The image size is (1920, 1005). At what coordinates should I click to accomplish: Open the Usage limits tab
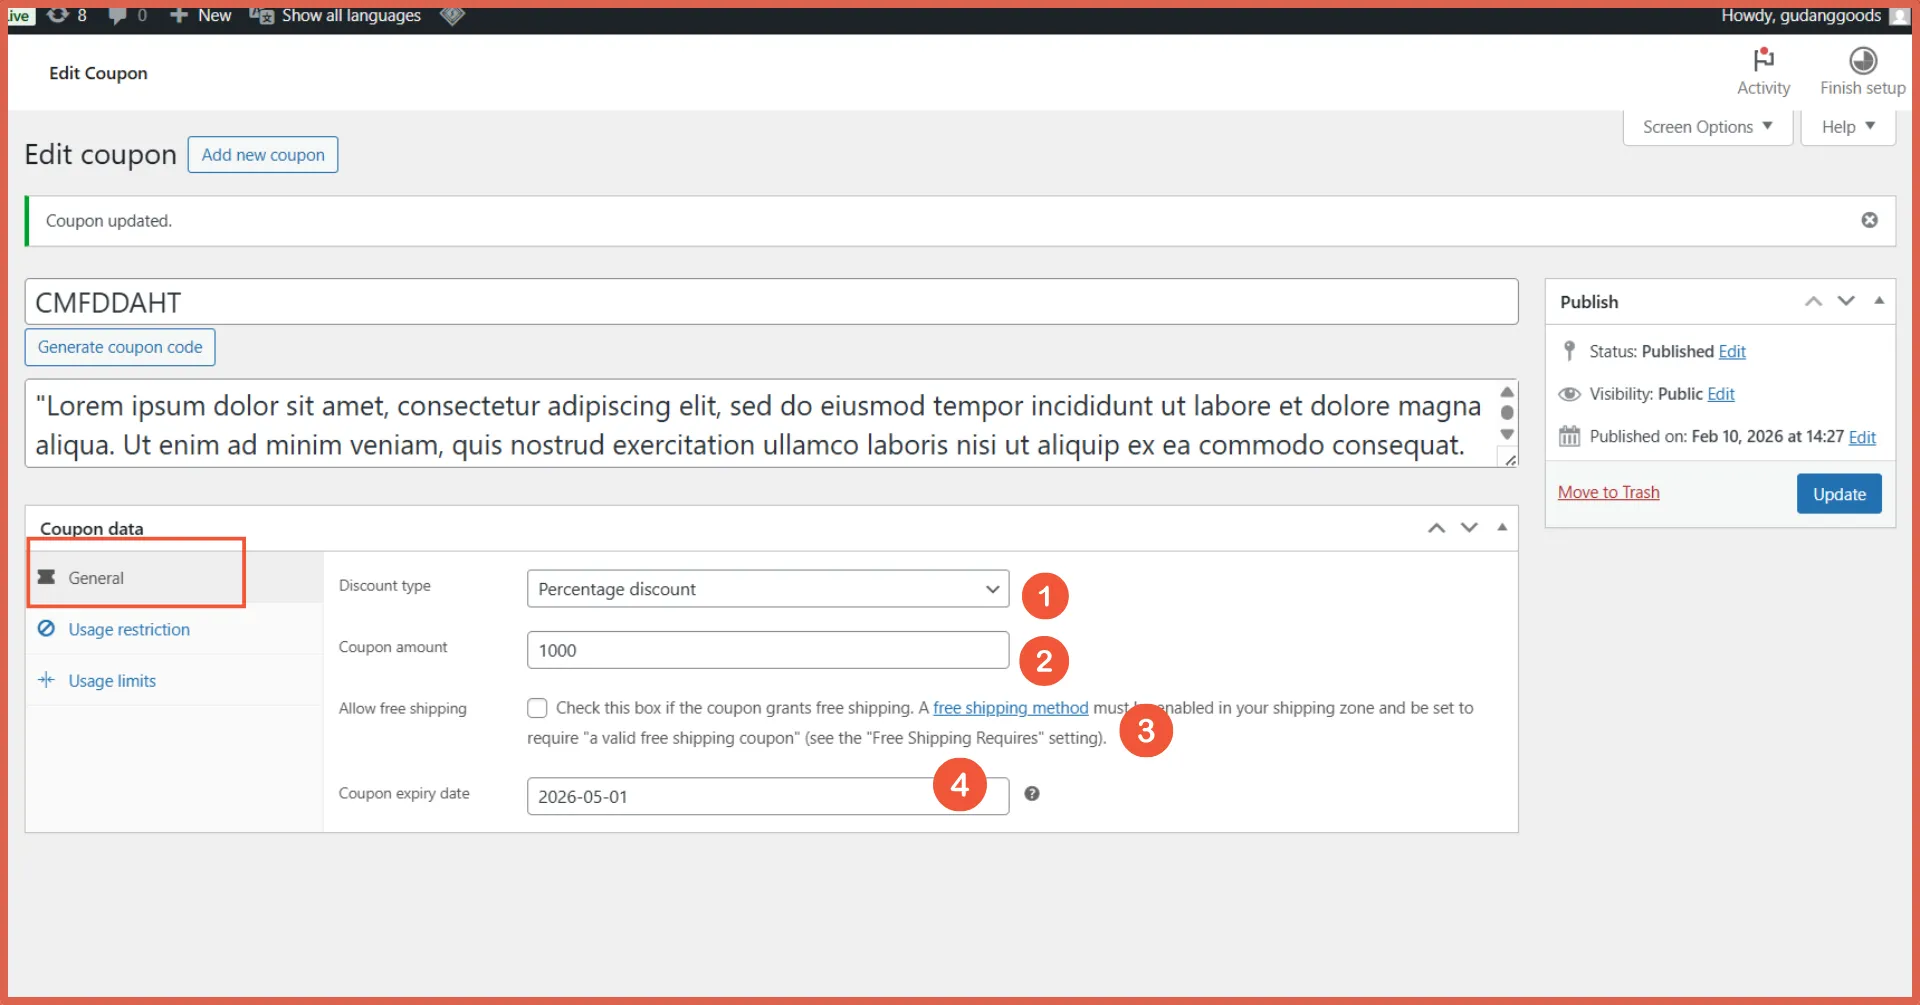[x=112, y=681]
